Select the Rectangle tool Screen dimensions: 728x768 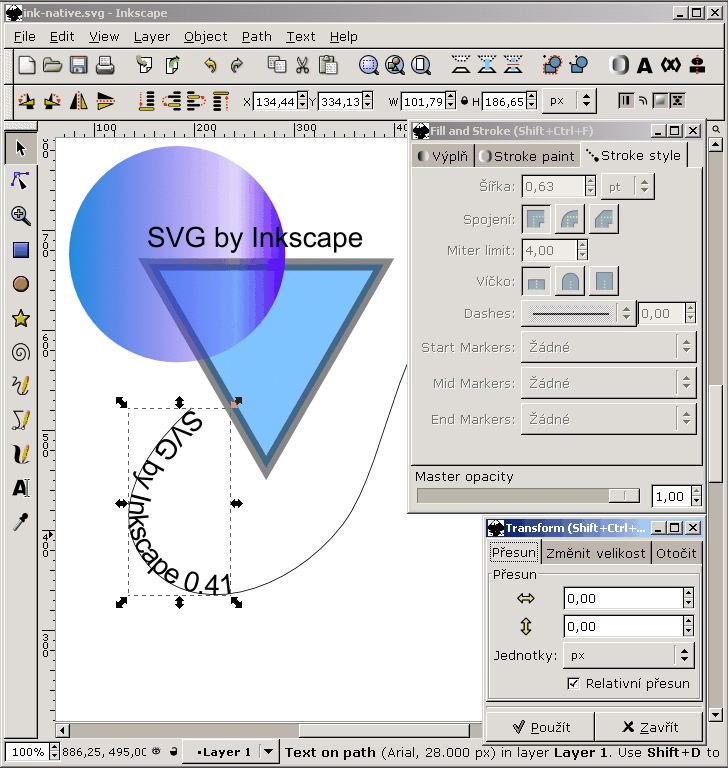pos(21,250)
